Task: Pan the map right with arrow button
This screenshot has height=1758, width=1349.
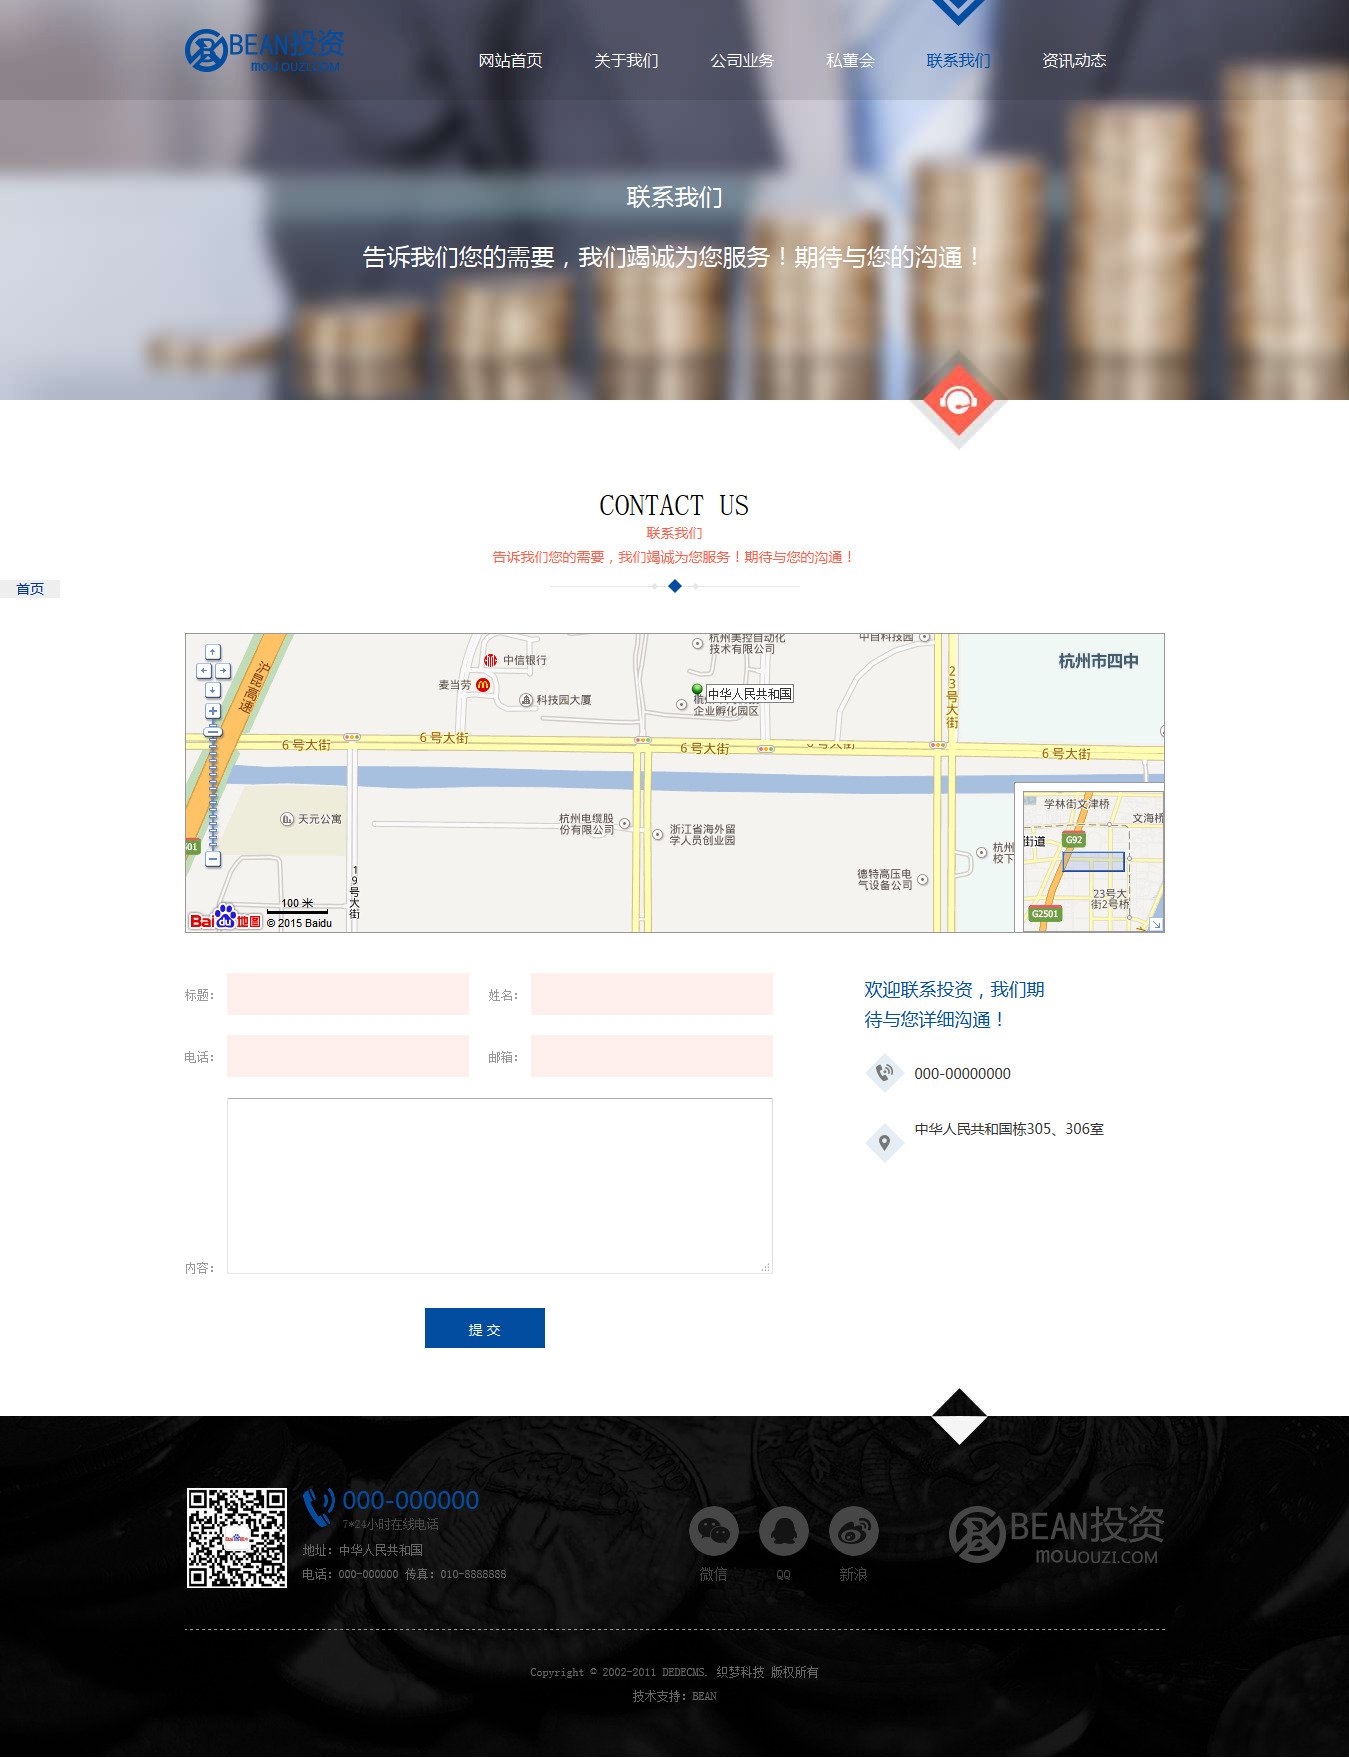Action: pyautogui.click(x=223, y=671)
